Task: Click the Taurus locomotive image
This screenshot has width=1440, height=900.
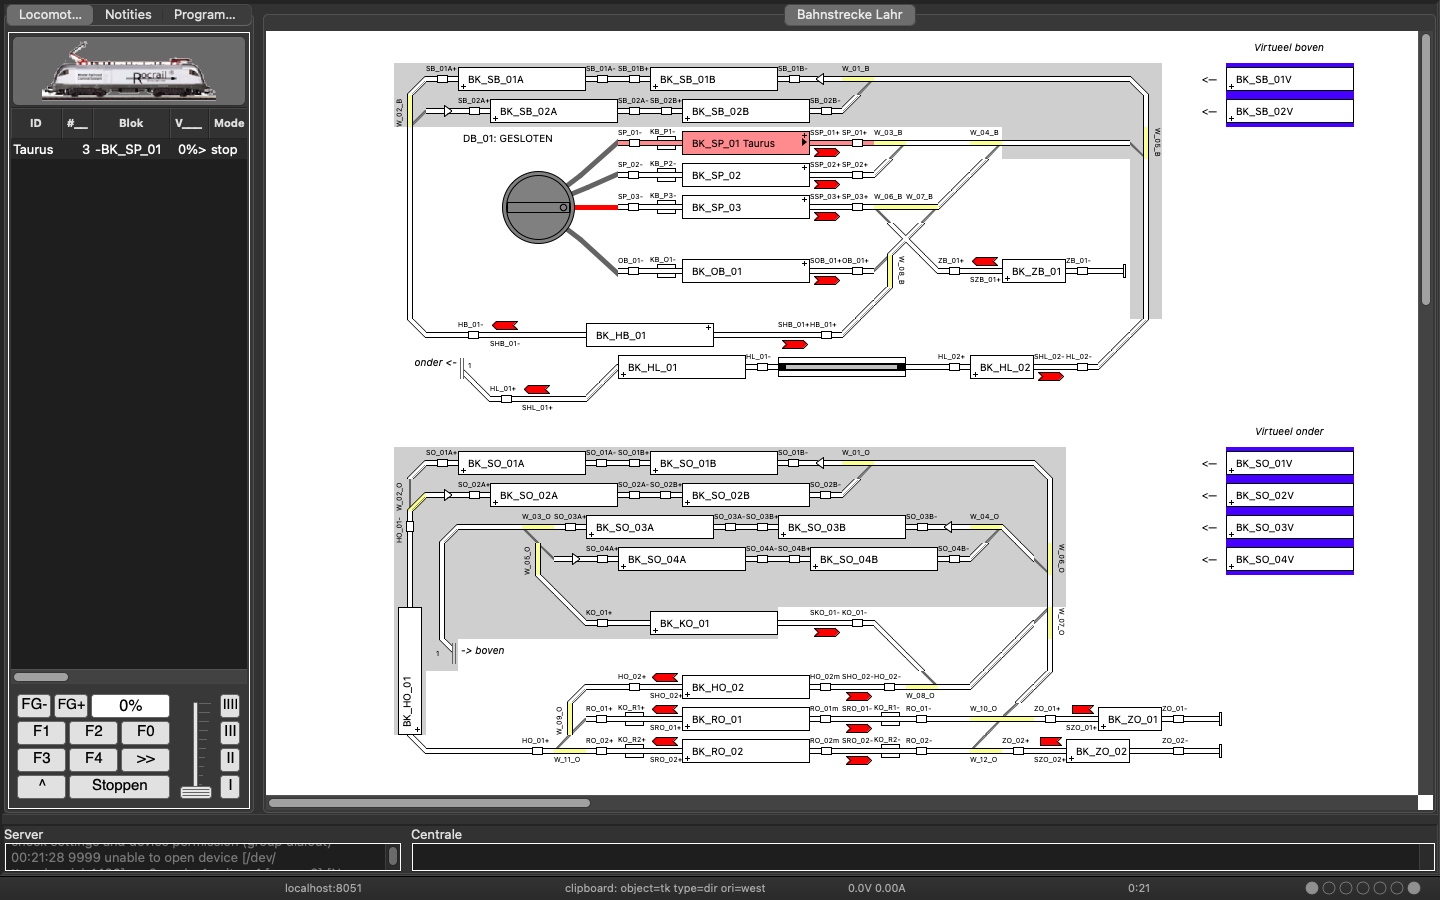Action: pos(129,70)
